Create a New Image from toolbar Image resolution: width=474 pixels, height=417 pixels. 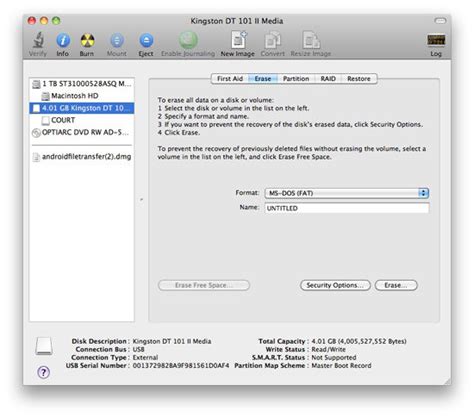[239, 40]
